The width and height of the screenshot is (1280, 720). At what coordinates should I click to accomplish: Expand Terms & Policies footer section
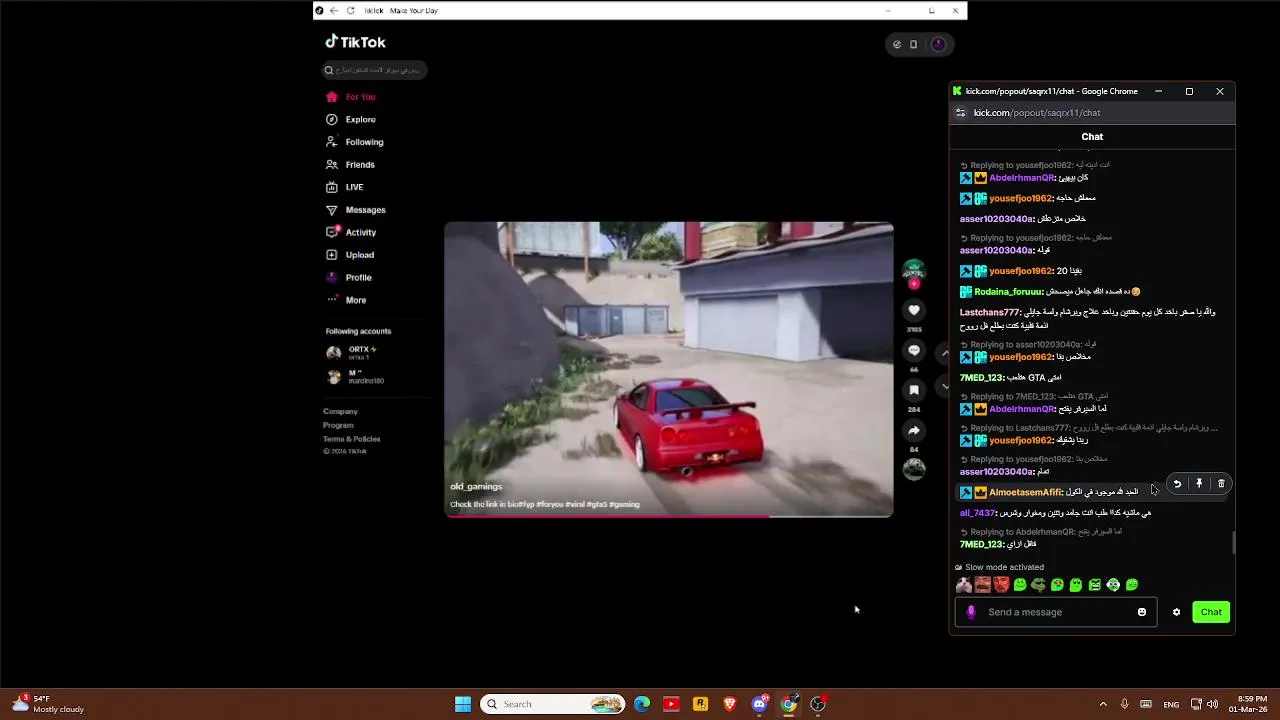(x=352, y=439)
